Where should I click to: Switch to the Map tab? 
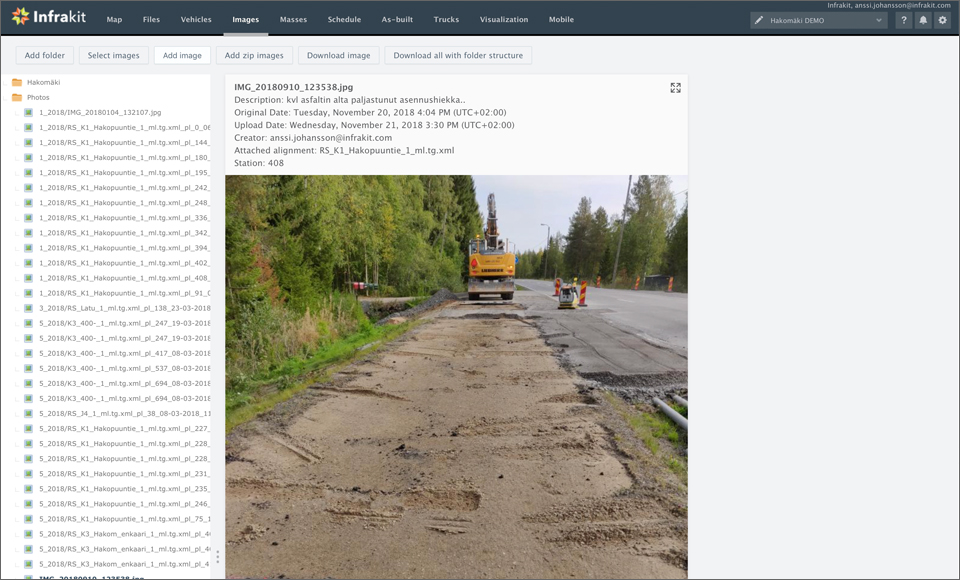tap(114, 19)
